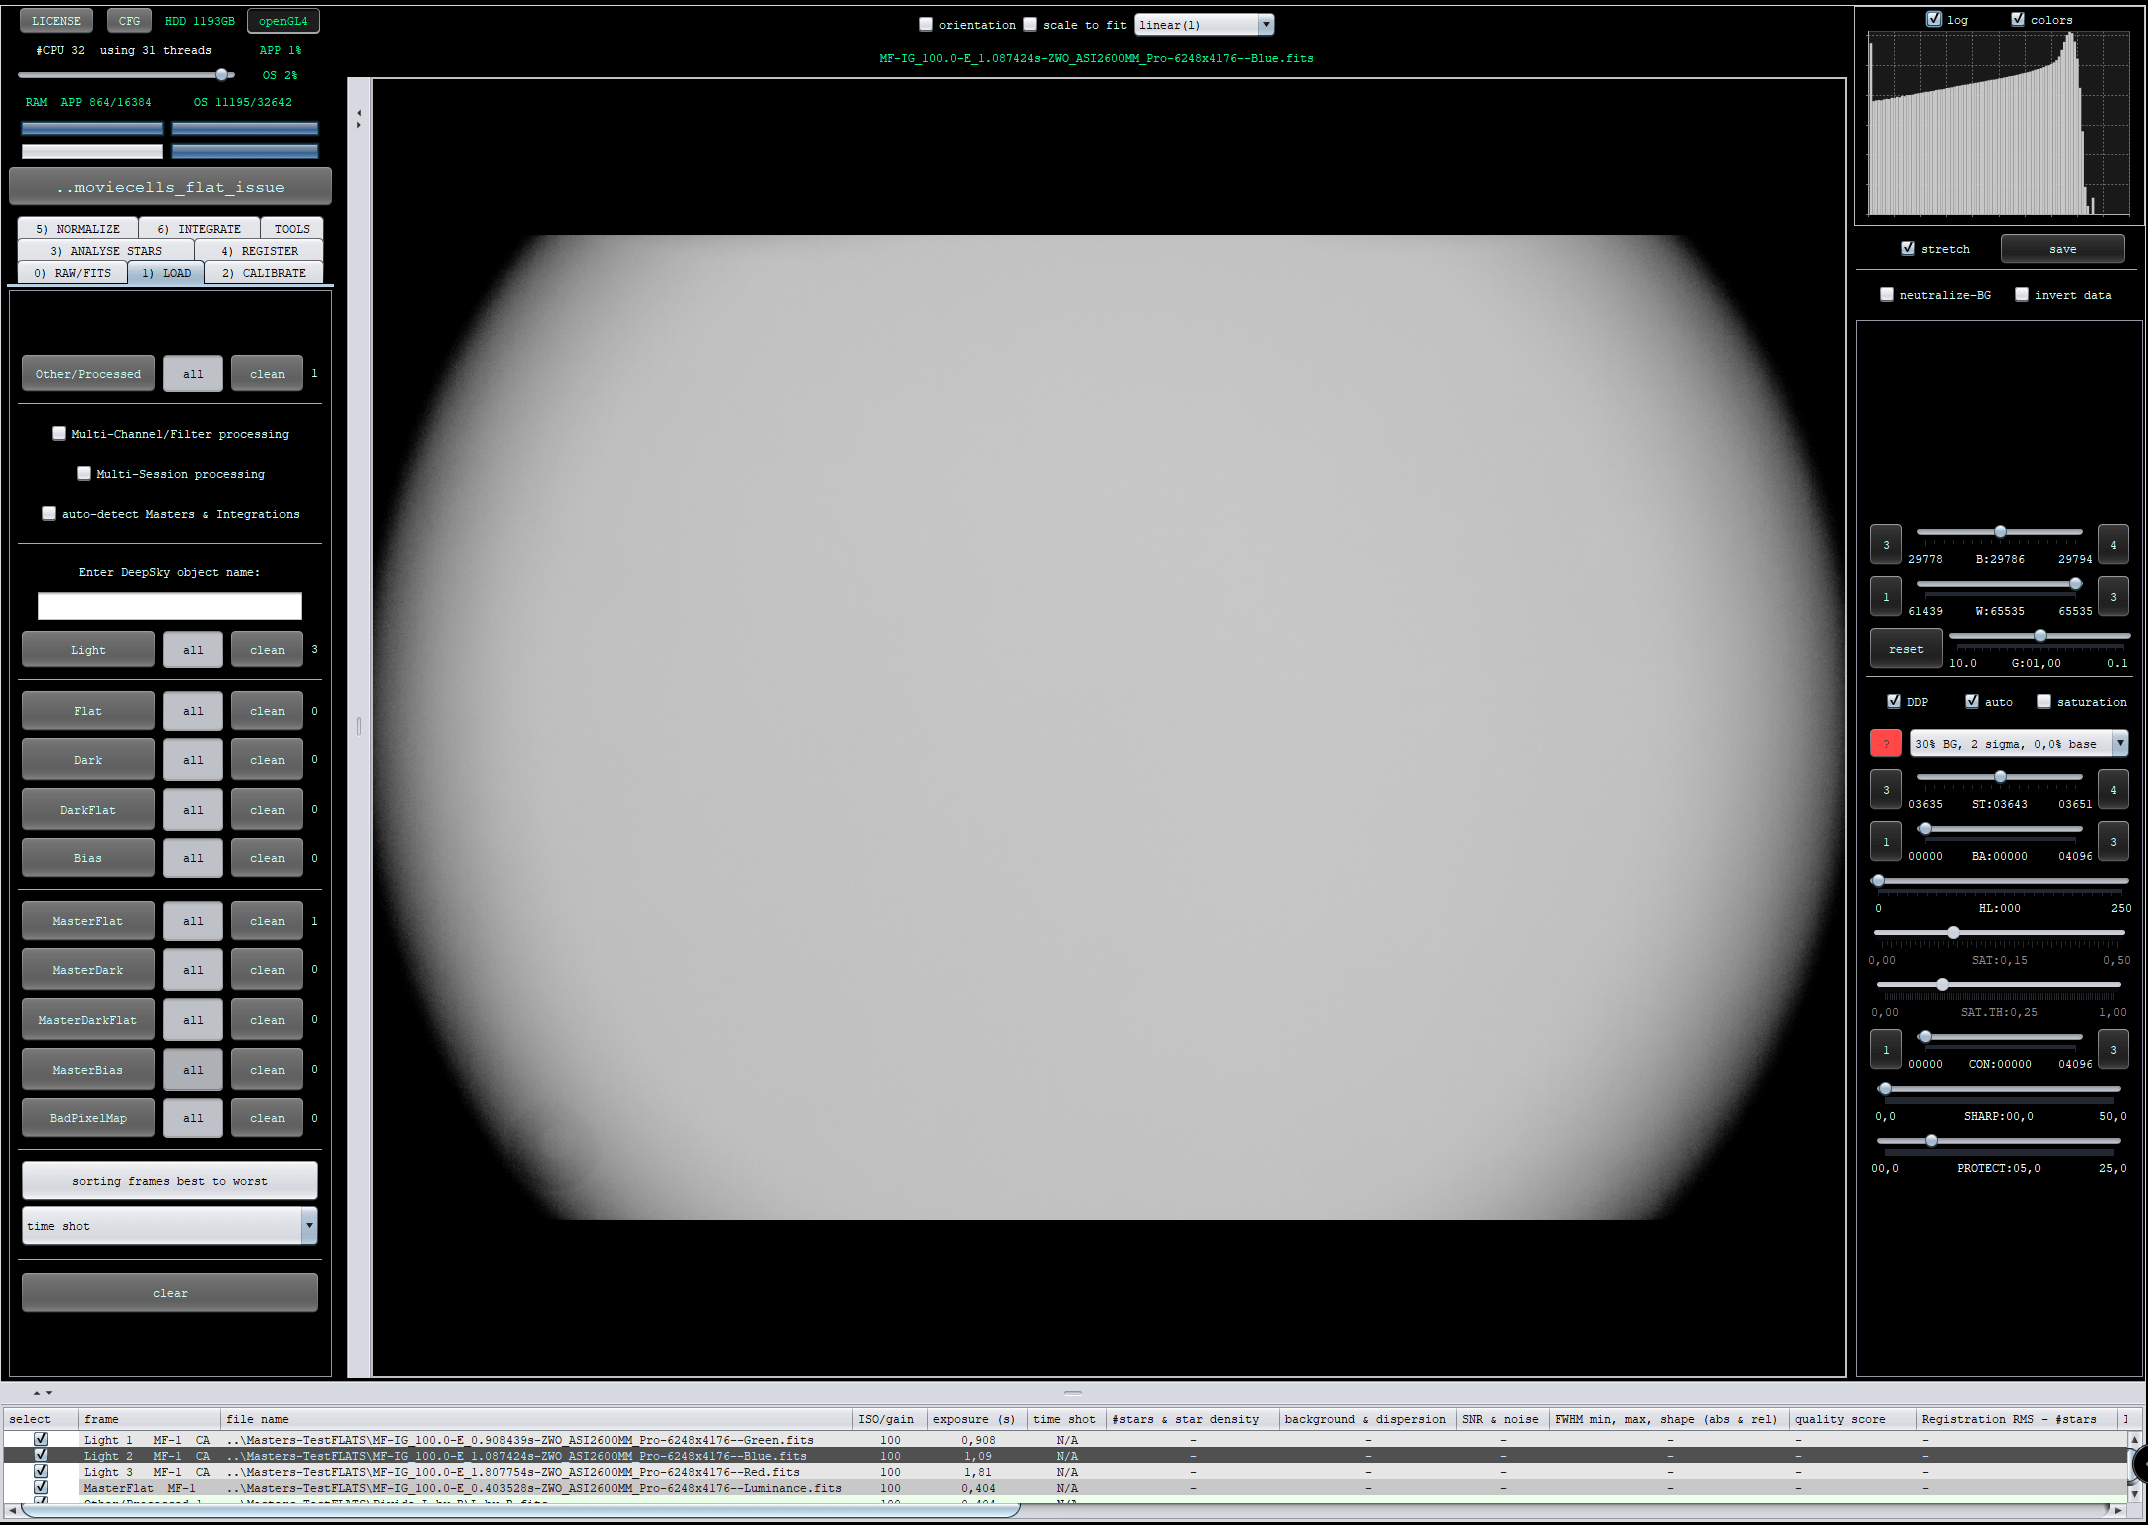
Task: Enable Multi-Channel/Filter processing checkbox
Action: pos(59,433)
